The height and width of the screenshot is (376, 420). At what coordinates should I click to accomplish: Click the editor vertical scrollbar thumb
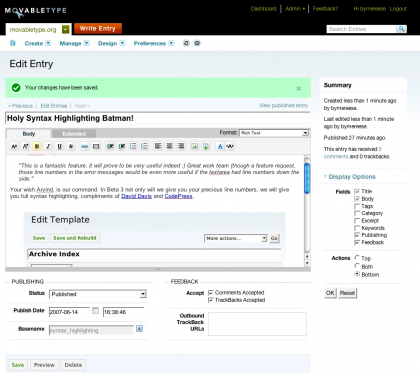pos(307,178)
